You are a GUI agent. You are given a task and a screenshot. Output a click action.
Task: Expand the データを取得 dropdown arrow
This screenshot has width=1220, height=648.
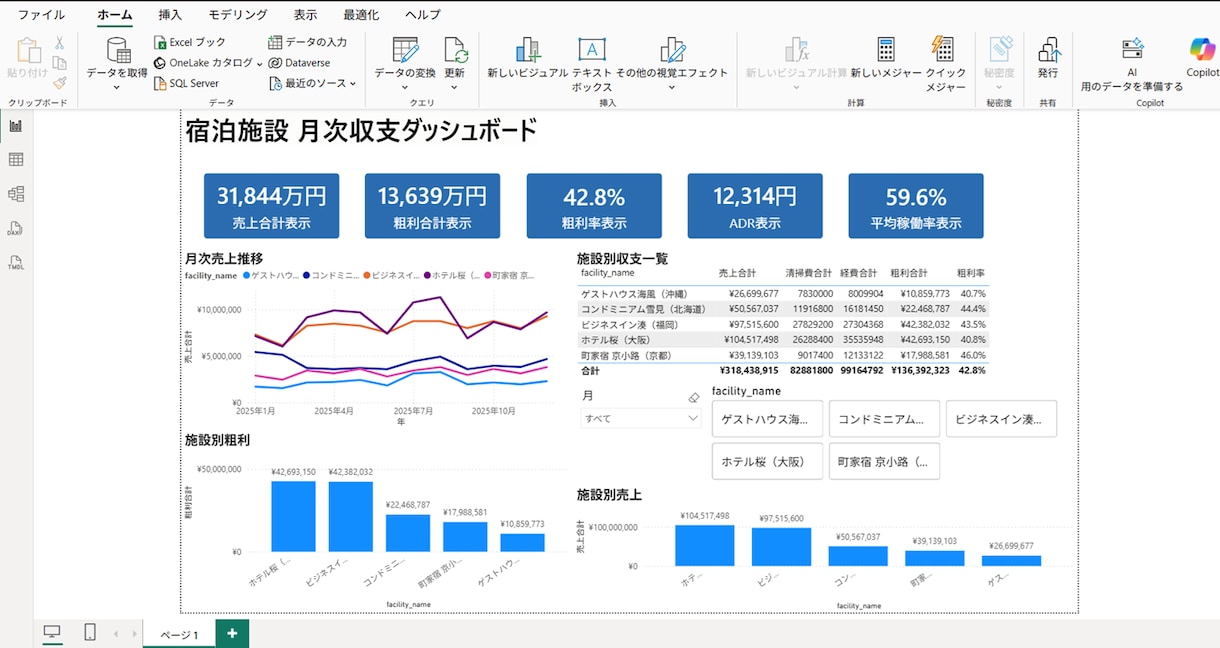click(117, 87)
